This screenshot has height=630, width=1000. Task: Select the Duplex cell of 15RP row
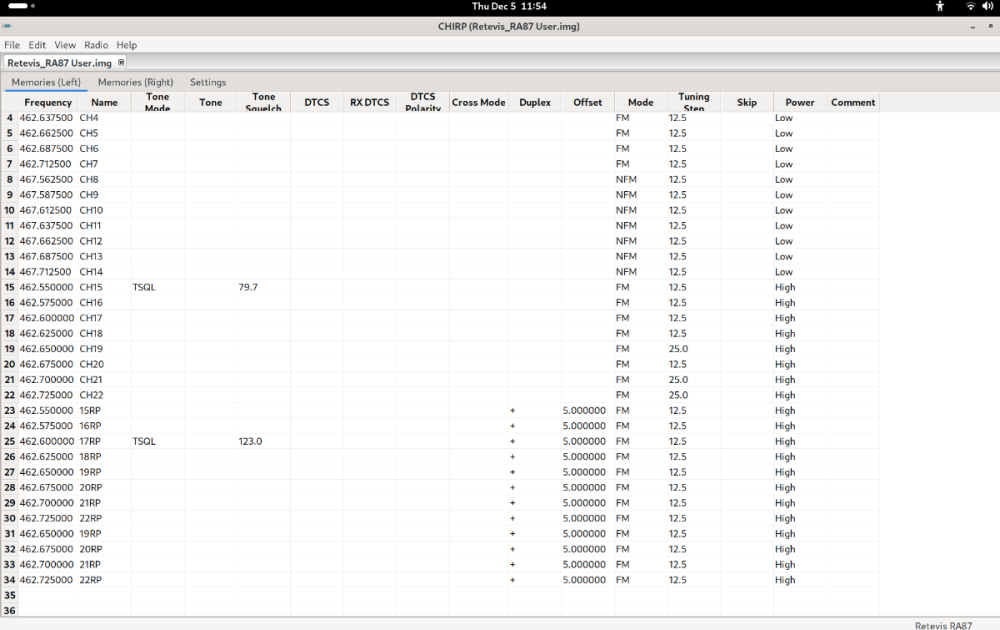(x=535, y=410)
